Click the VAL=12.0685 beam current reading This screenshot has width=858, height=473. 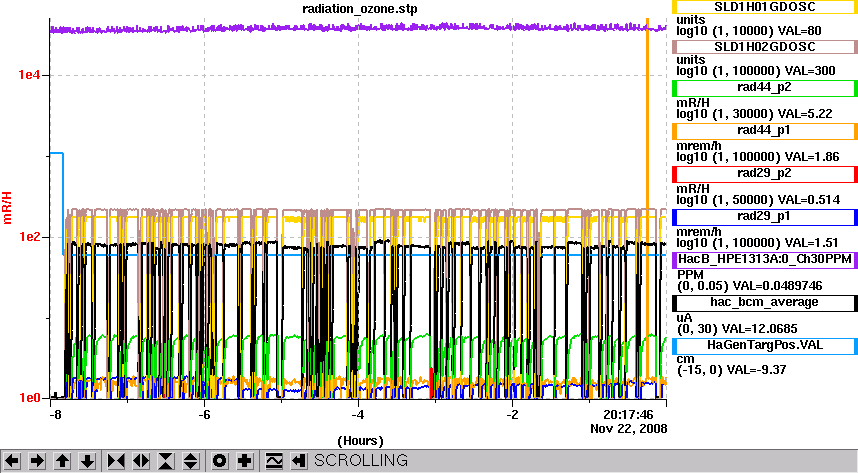click(760, 329)
